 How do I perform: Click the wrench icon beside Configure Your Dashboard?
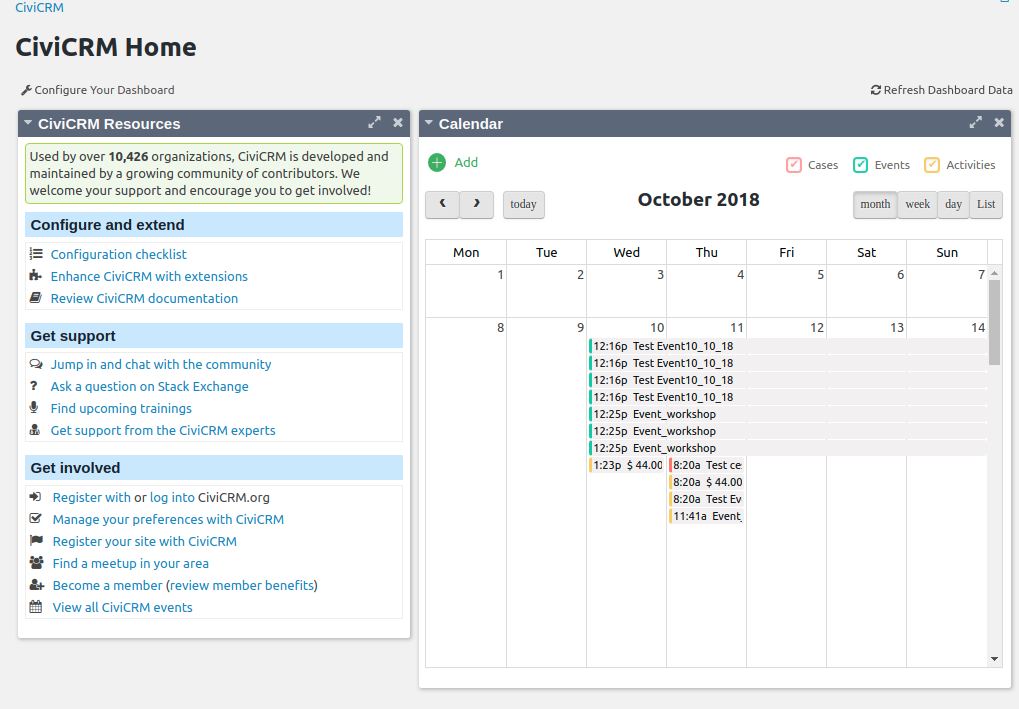pos(26,90)
